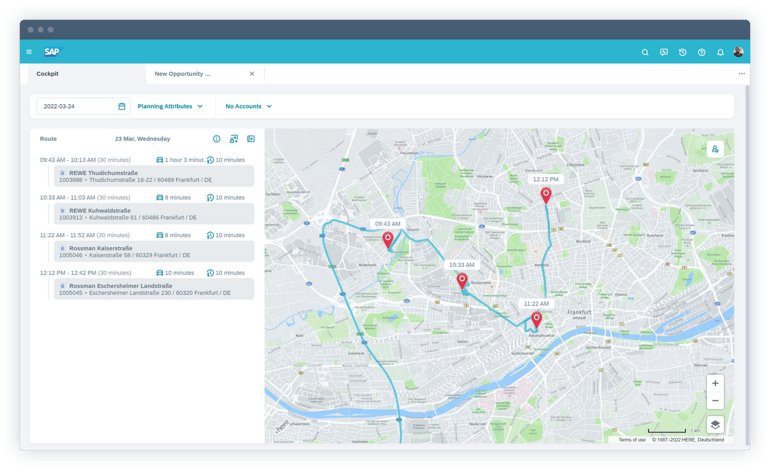This screenshot has width=770, height=470.
Task: Click the 09:43 AM map label
Action: point(387,223)
